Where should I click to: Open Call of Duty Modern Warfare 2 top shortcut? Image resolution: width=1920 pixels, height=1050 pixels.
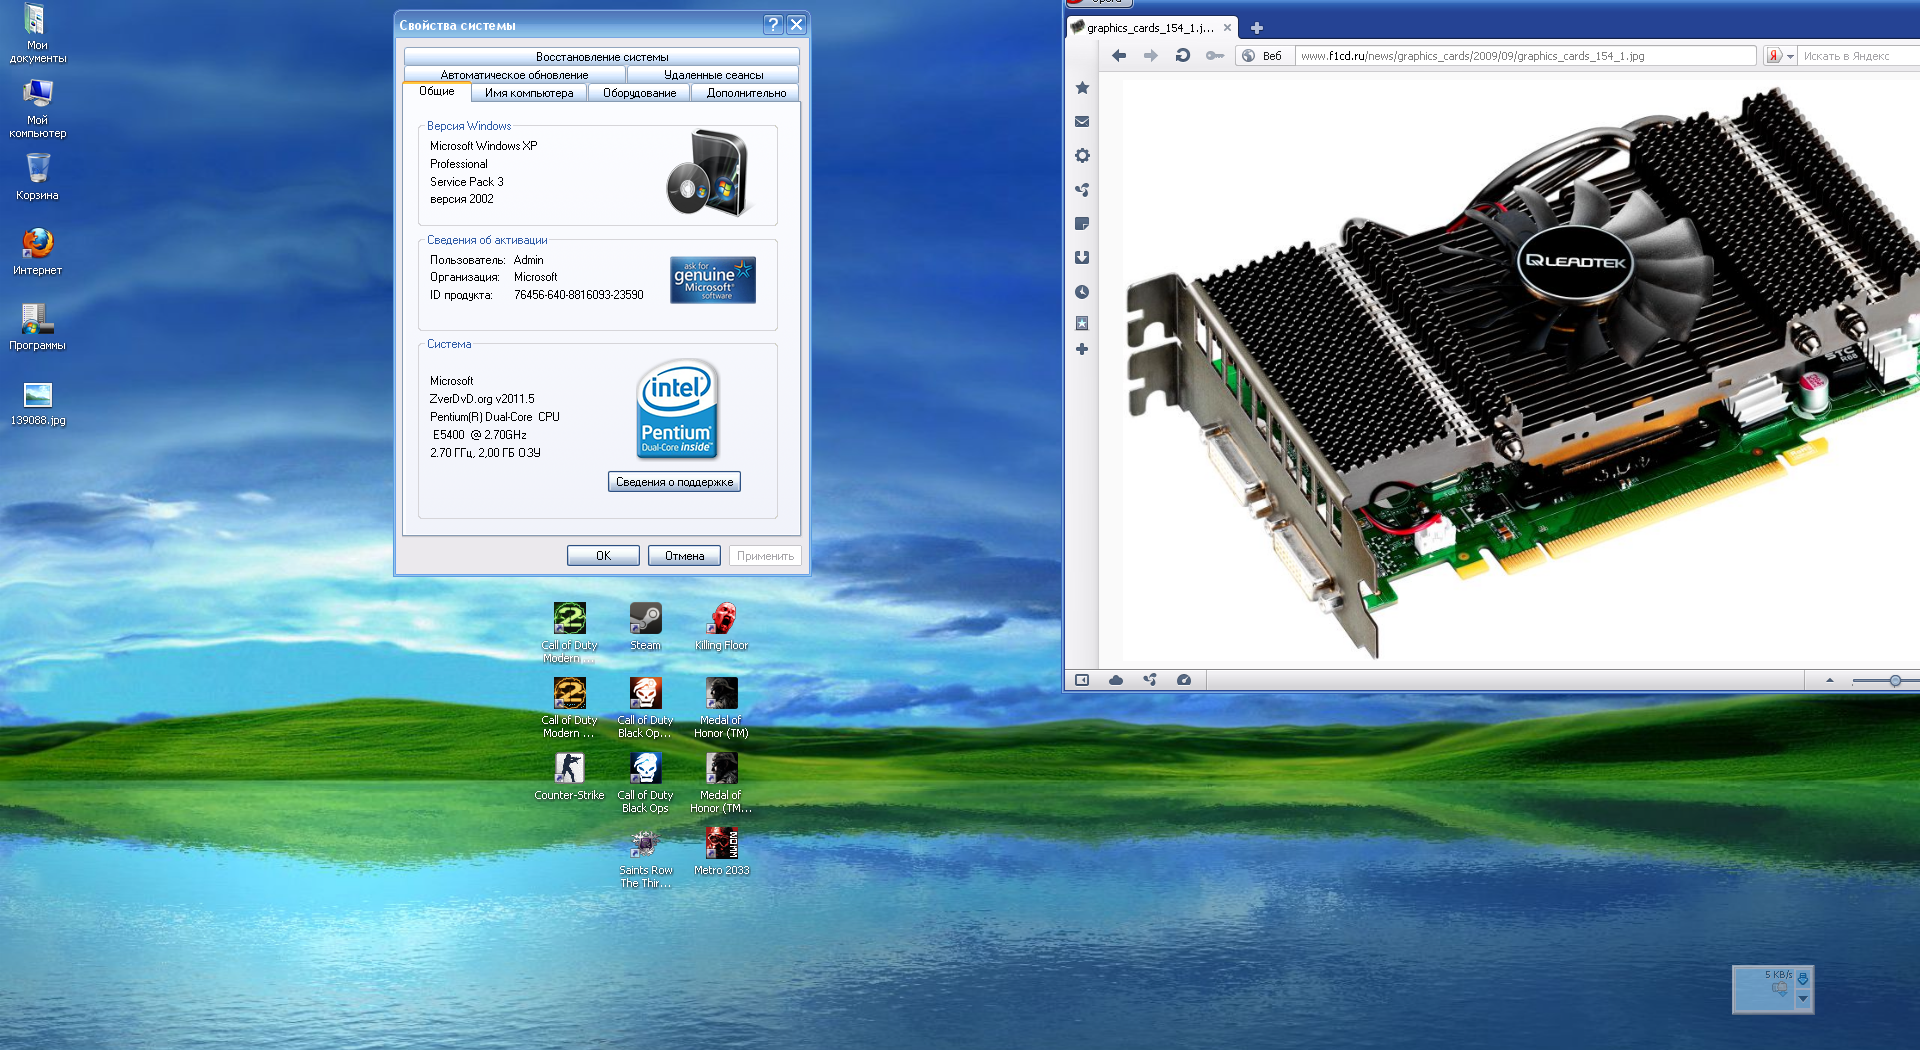coord(569,632)
